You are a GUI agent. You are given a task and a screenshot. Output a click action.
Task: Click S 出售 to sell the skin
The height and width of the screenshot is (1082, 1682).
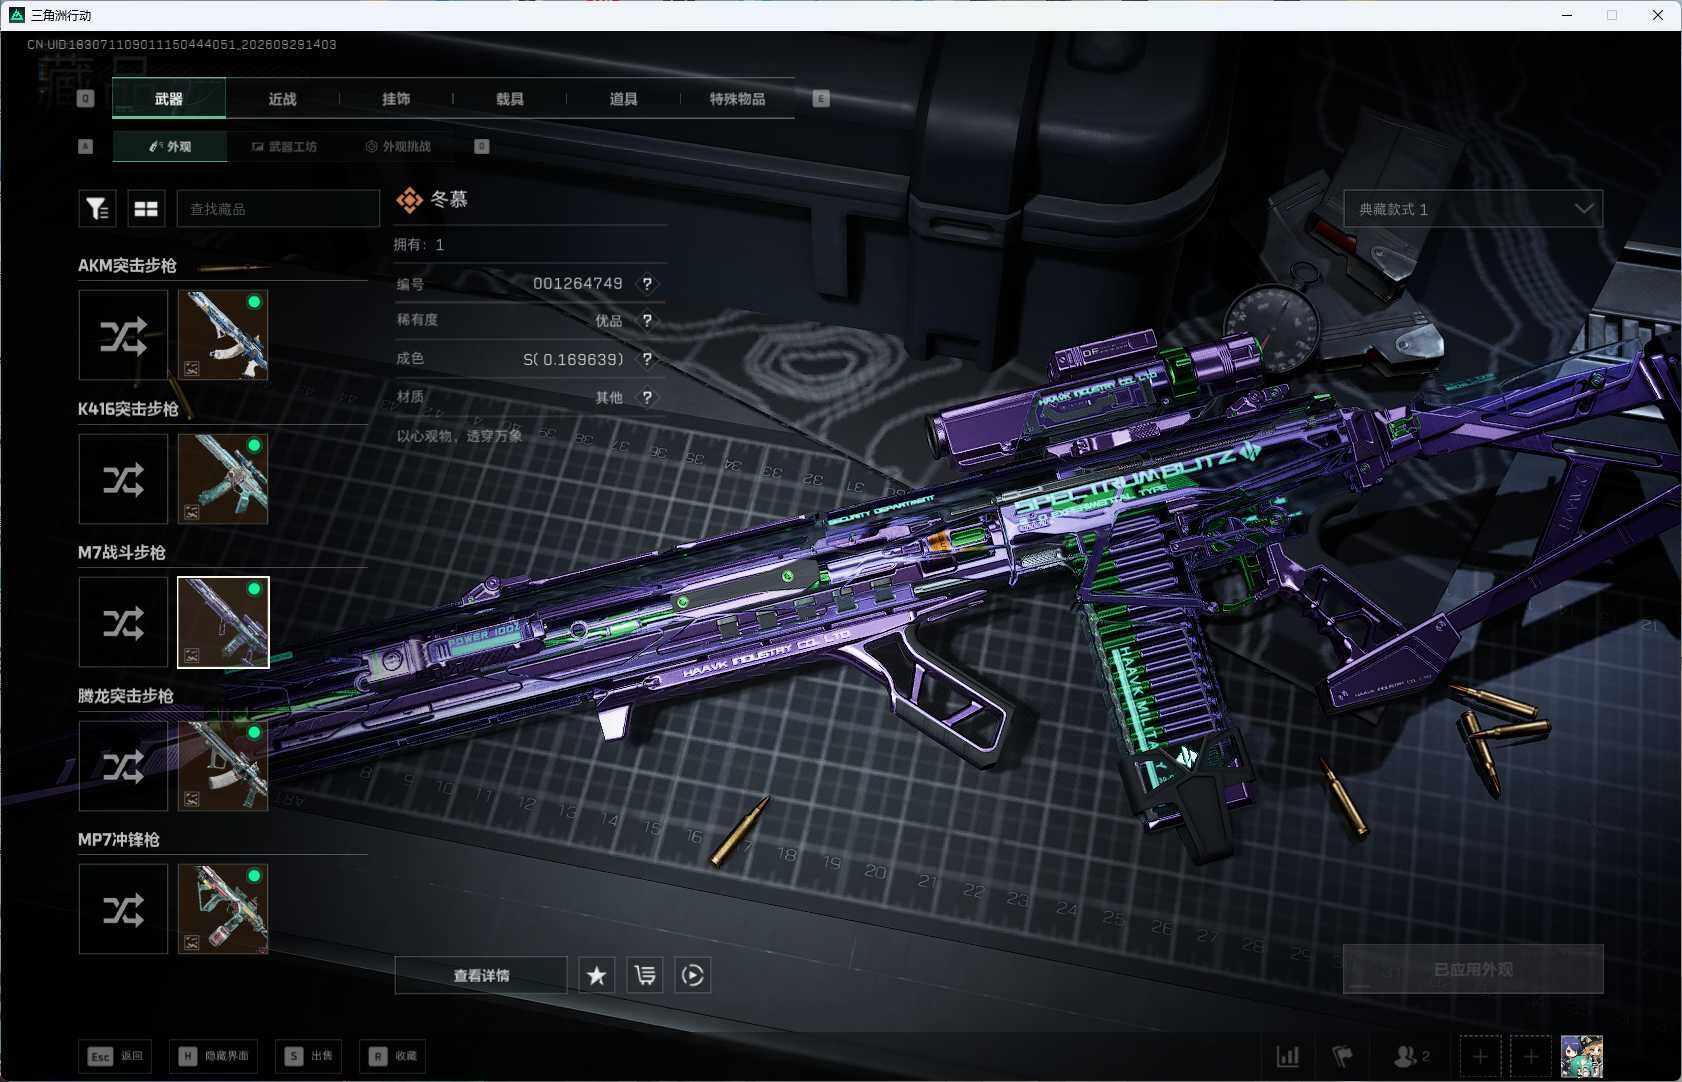click(308, 1056)
